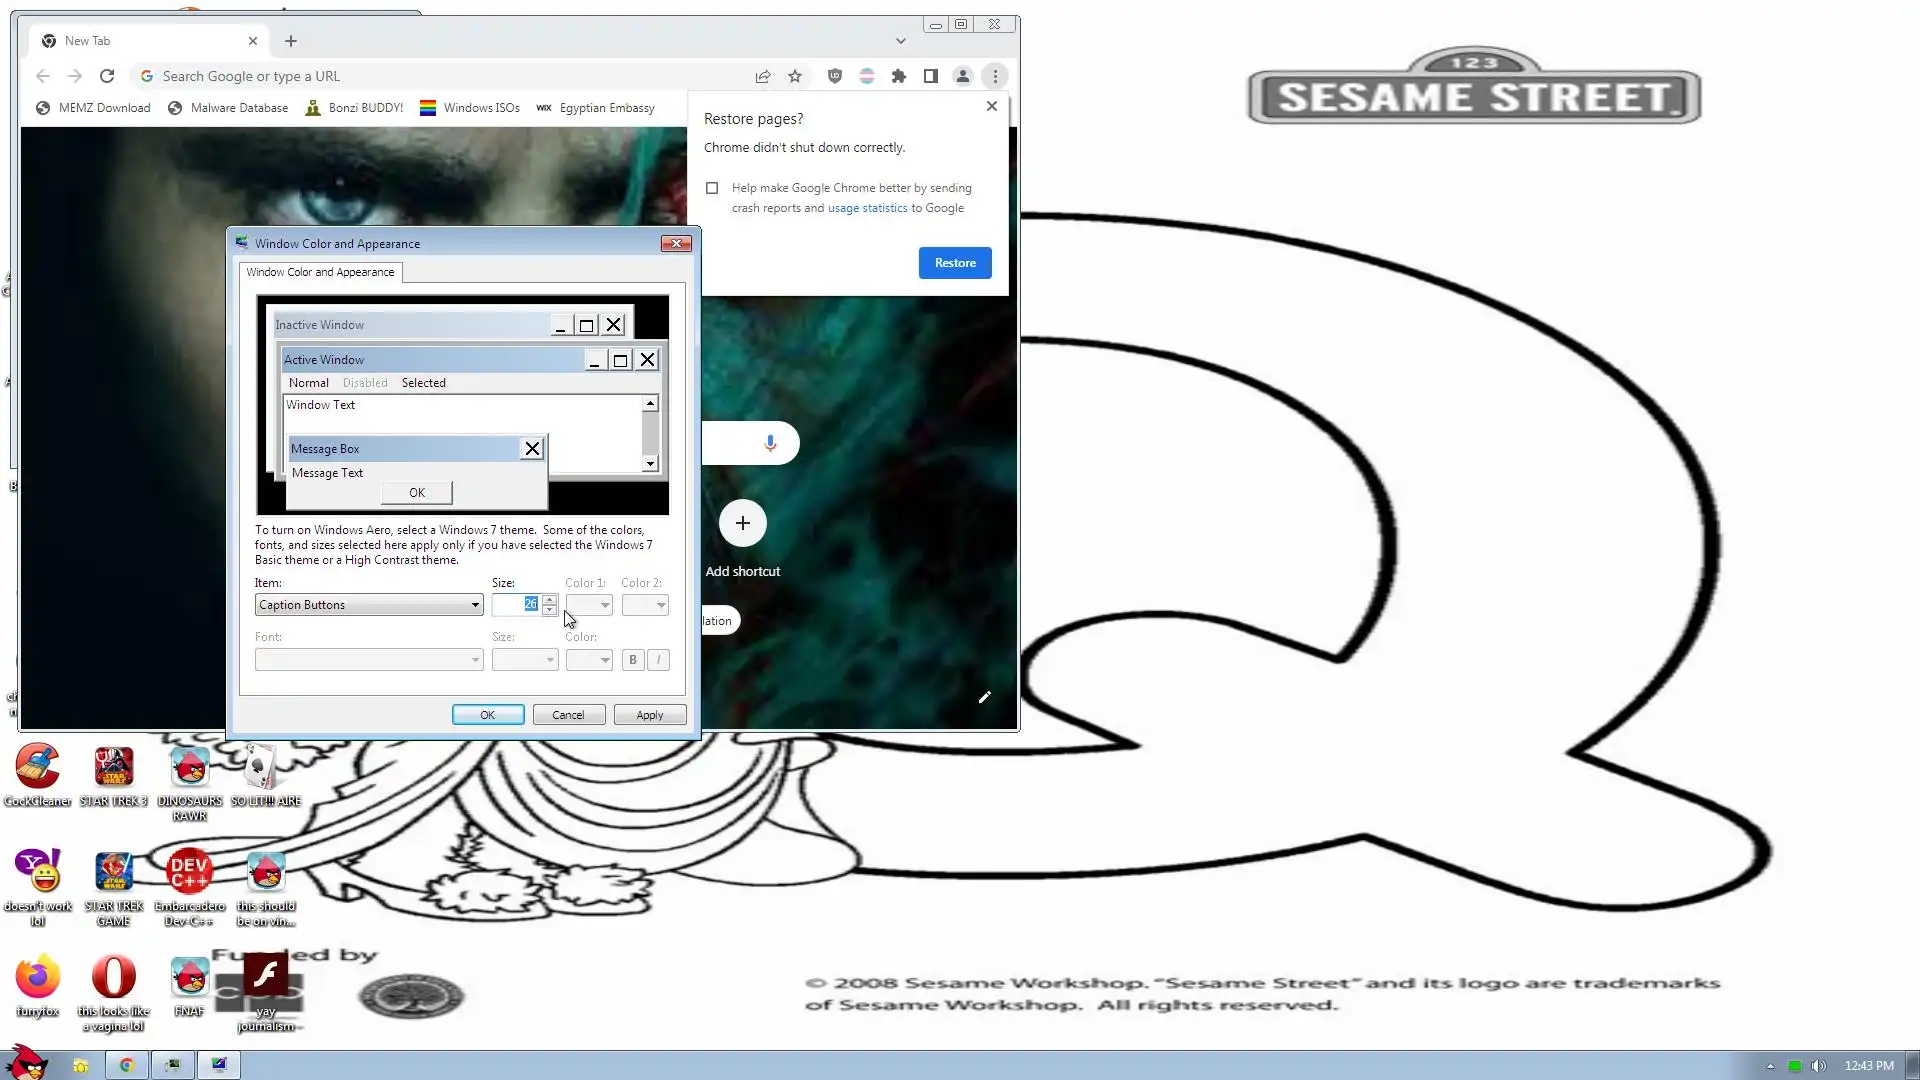
Task: Open the Malware Database bookmark
Action: (228, 108)
